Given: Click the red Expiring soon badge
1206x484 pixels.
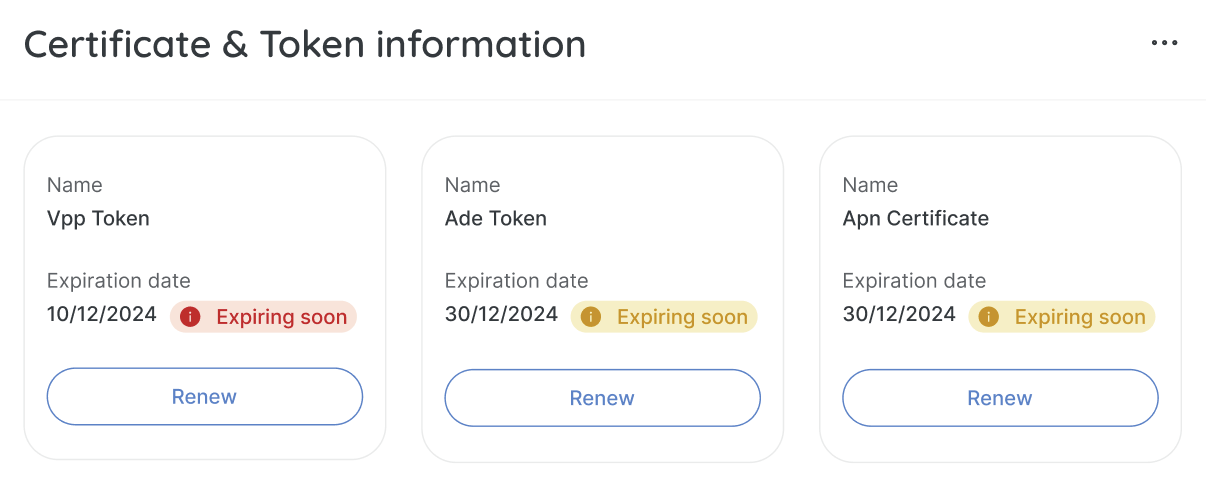Looking at the screenshot, I should [263, 317].
